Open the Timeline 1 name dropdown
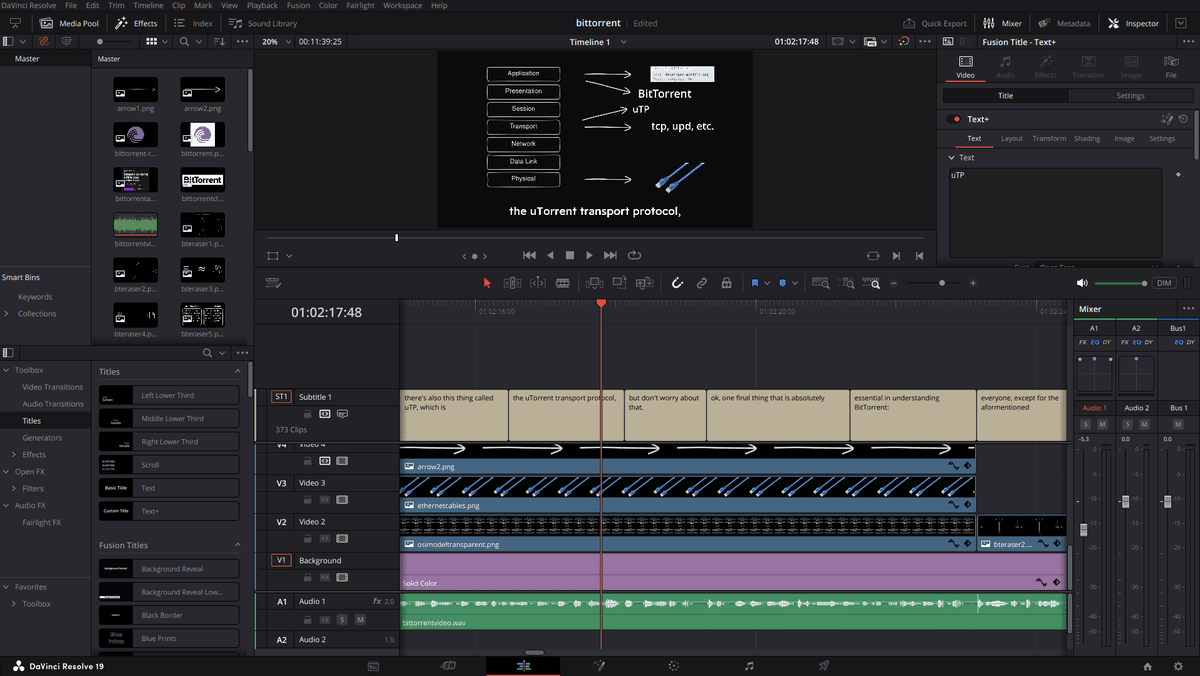The height and width of the screenshot is (676, 1200). click(x=597, y=42)
